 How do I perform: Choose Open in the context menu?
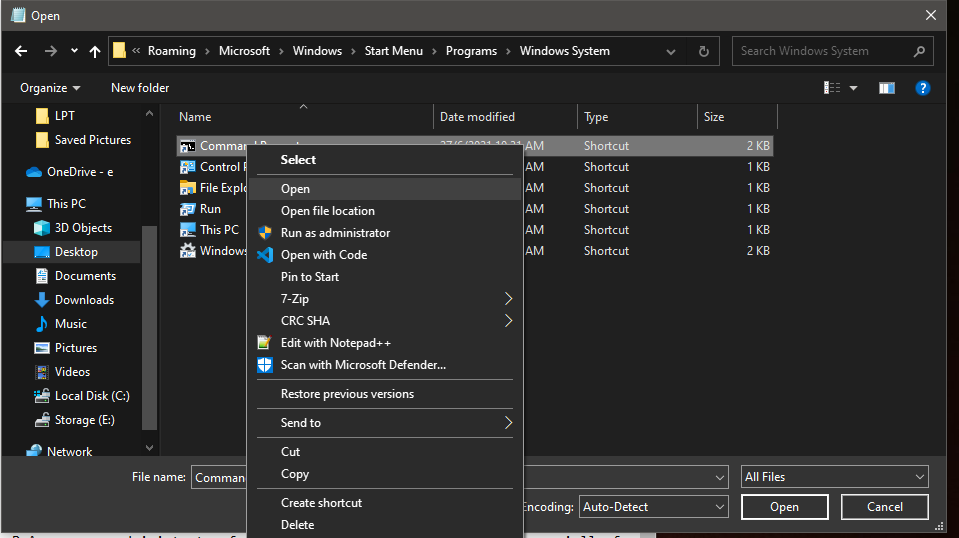coord(385,189)
